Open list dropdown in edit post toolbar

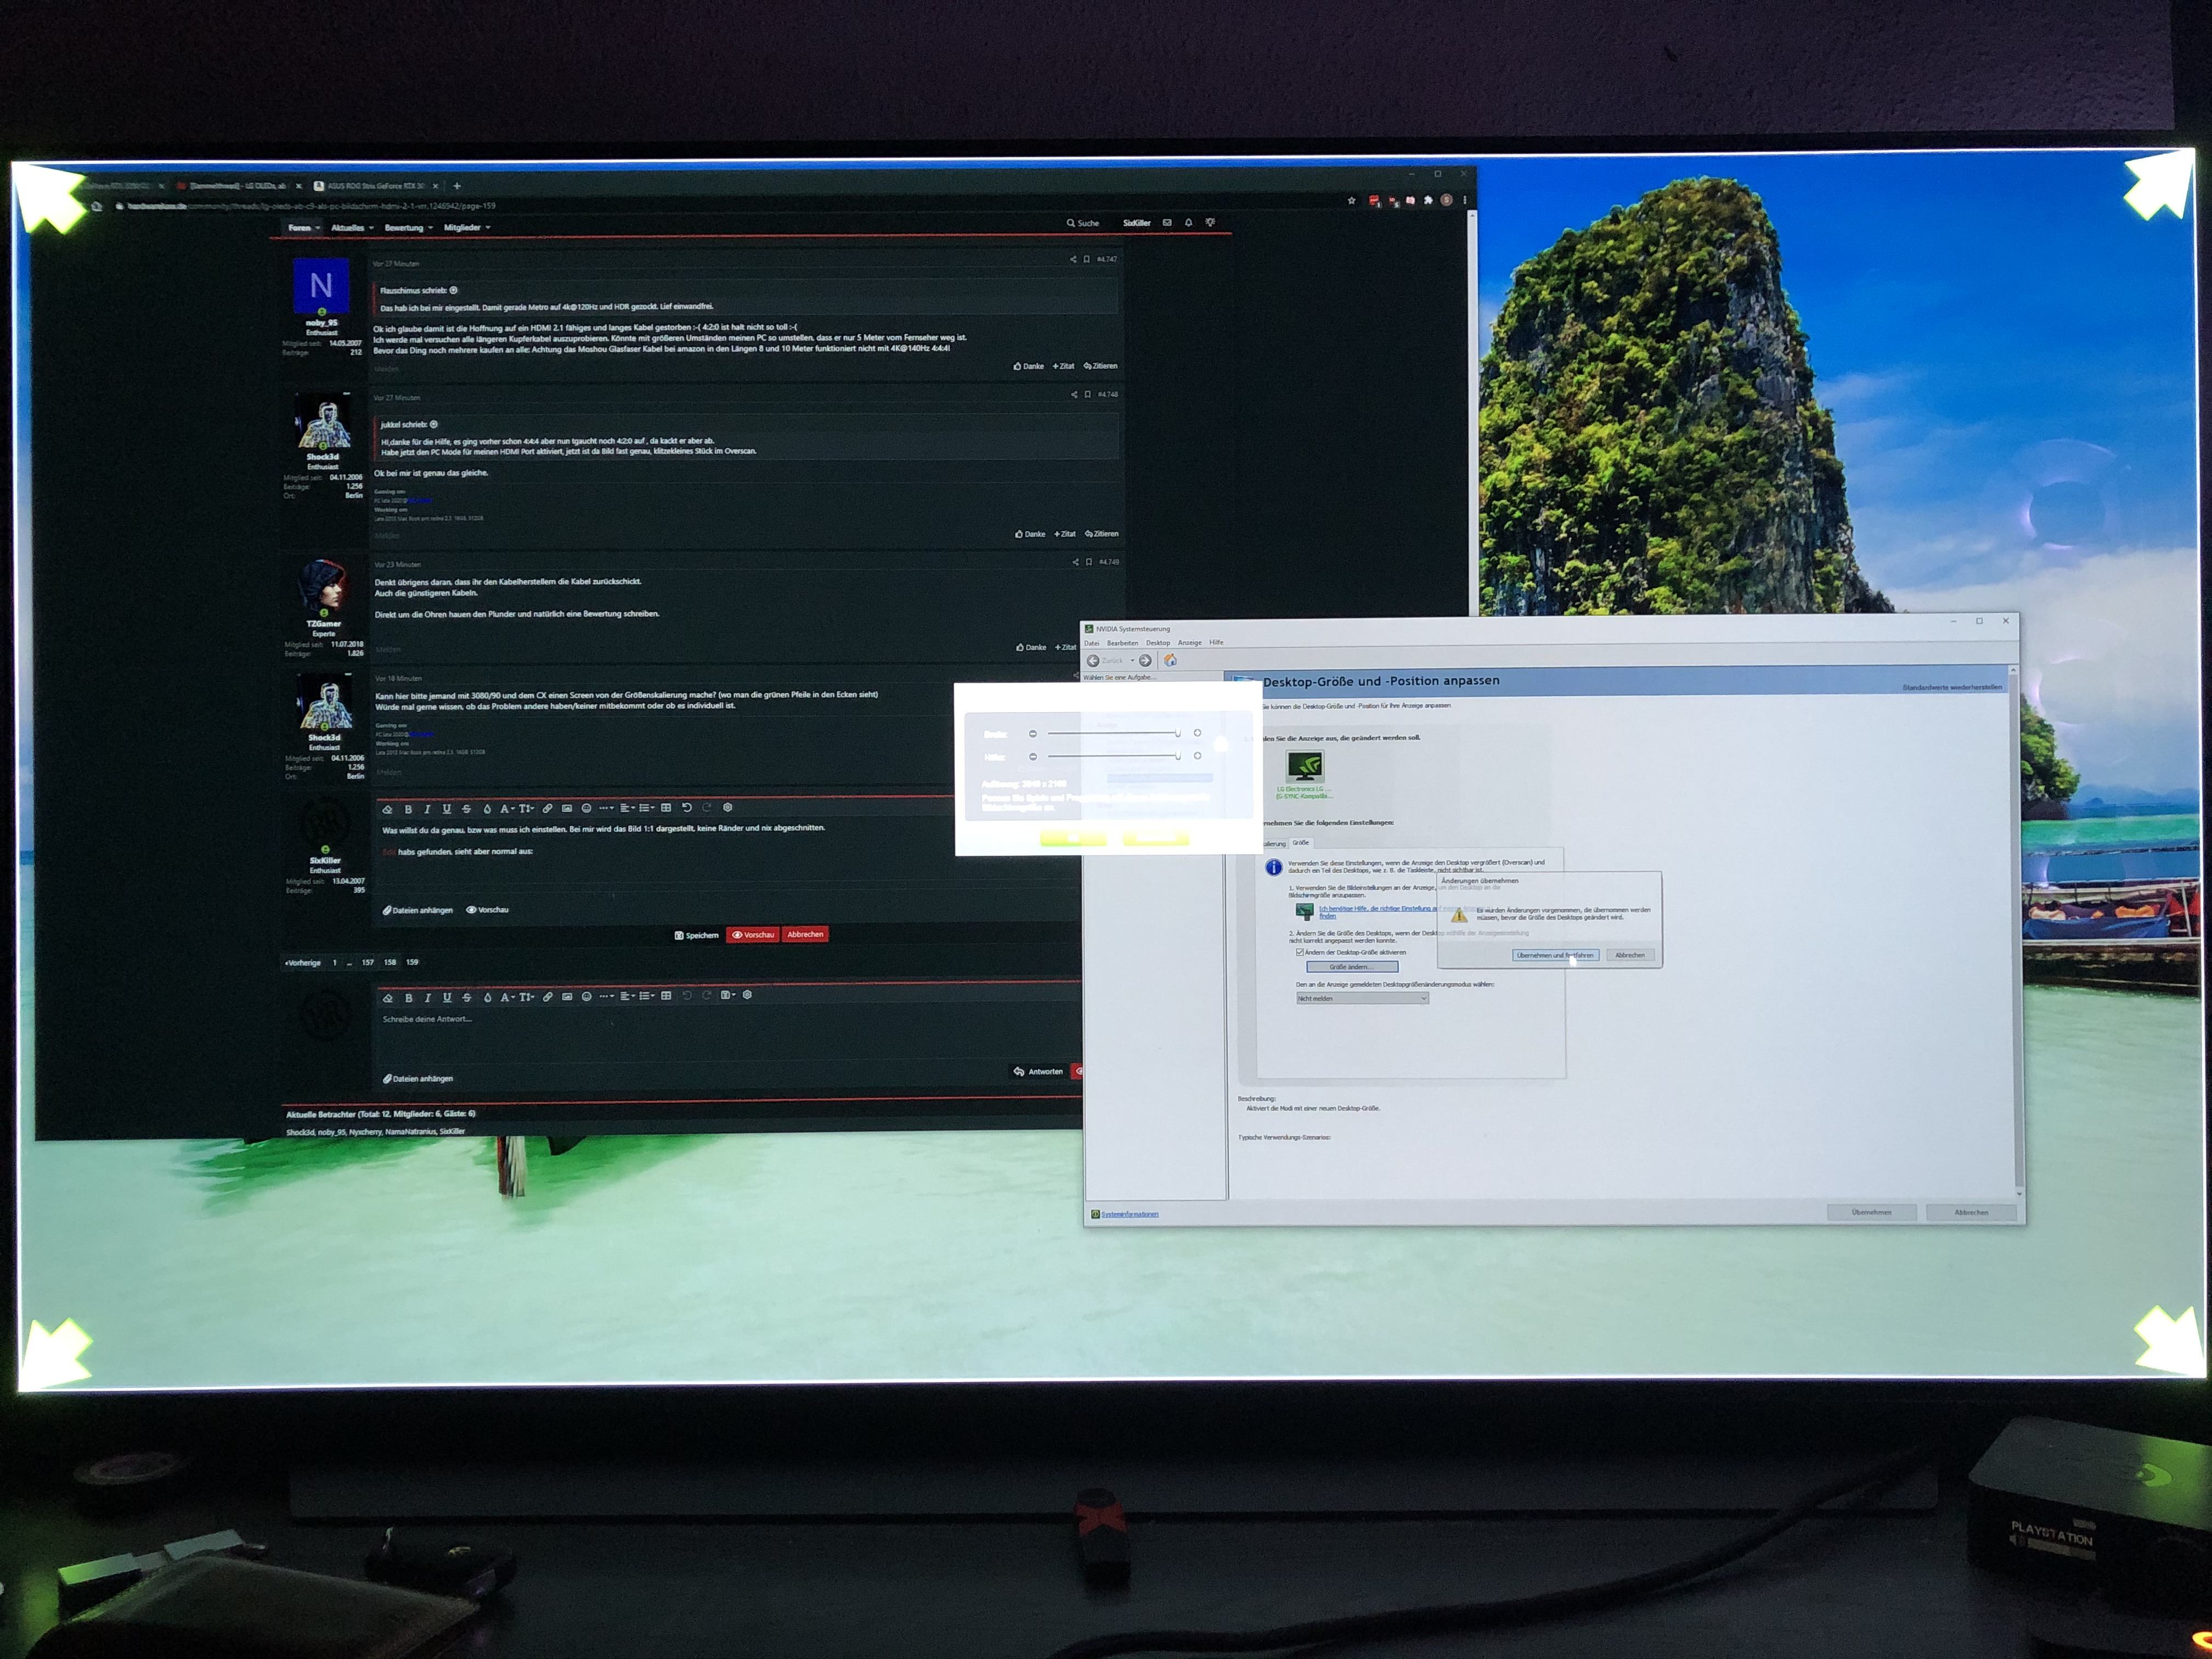(647, 808)
